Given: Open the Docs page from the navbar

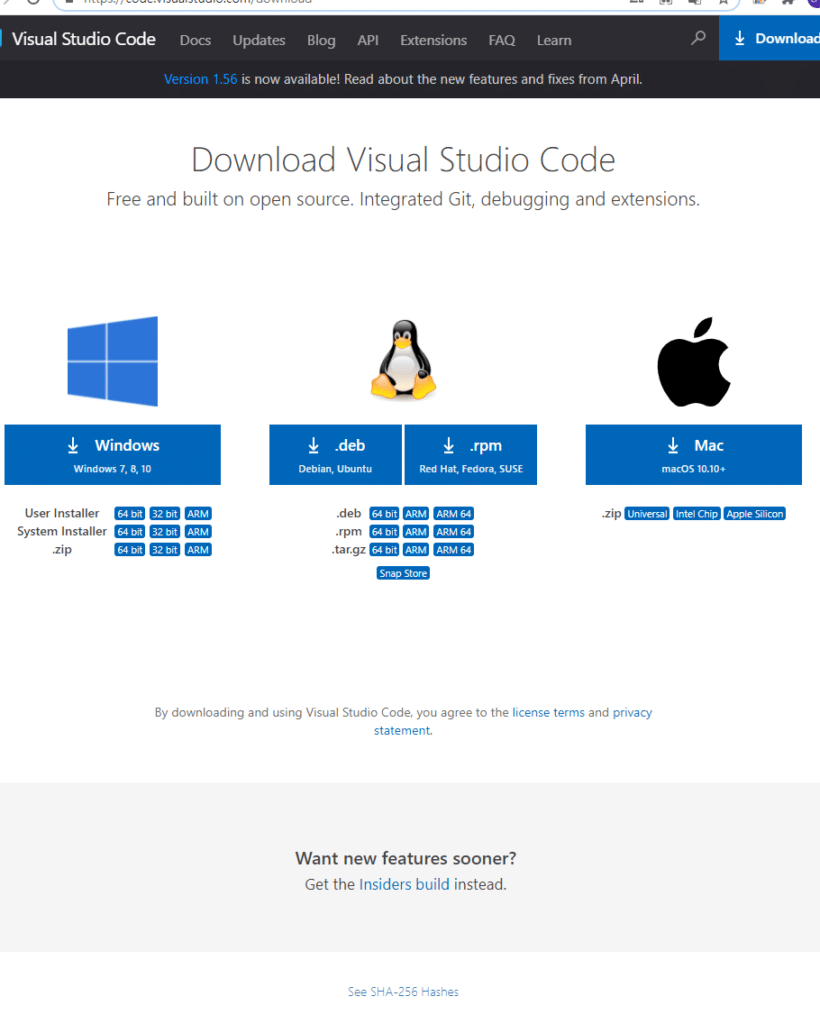Looking at the screenshot, I should point(195,40).
